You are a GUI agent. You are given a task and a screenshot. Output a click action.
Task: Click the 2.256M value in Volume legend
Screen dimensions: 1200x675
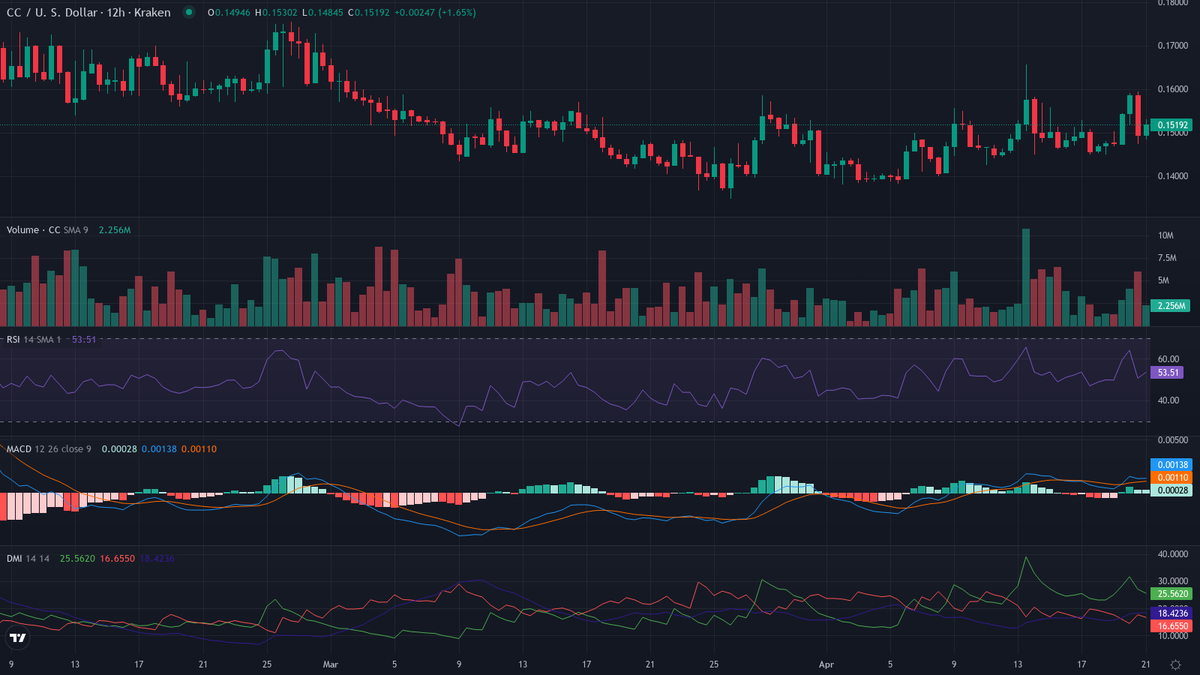click(x=113, y=230)
